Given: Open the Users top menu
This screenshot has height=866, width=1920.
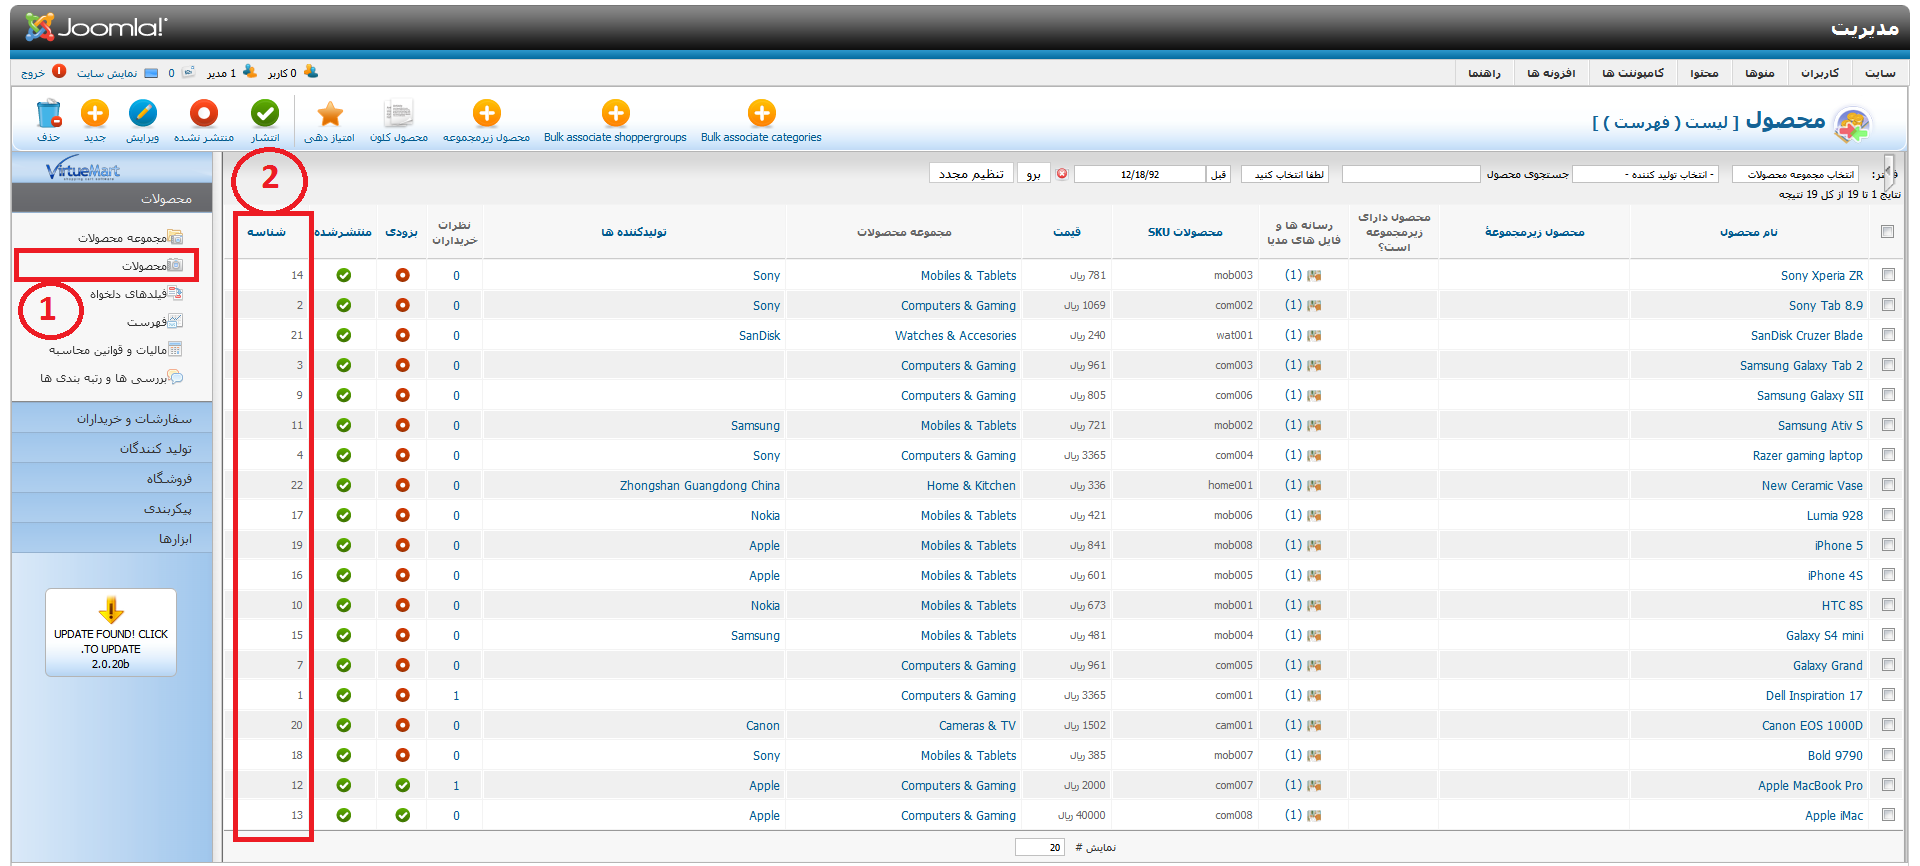Looking at the screenshot, I should click(x=1819, y=73).
